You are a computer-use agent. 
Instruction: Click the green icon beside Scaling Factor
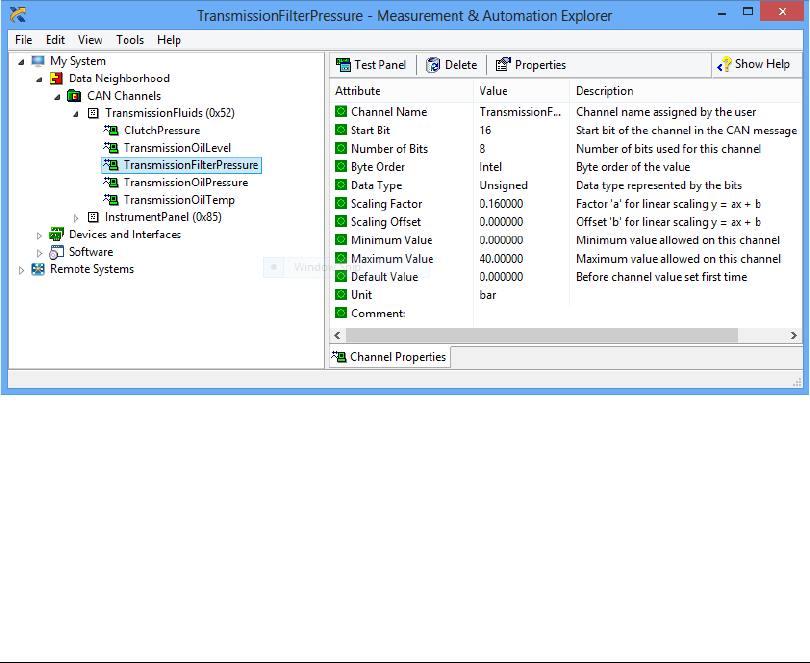(x=341, y=204)
